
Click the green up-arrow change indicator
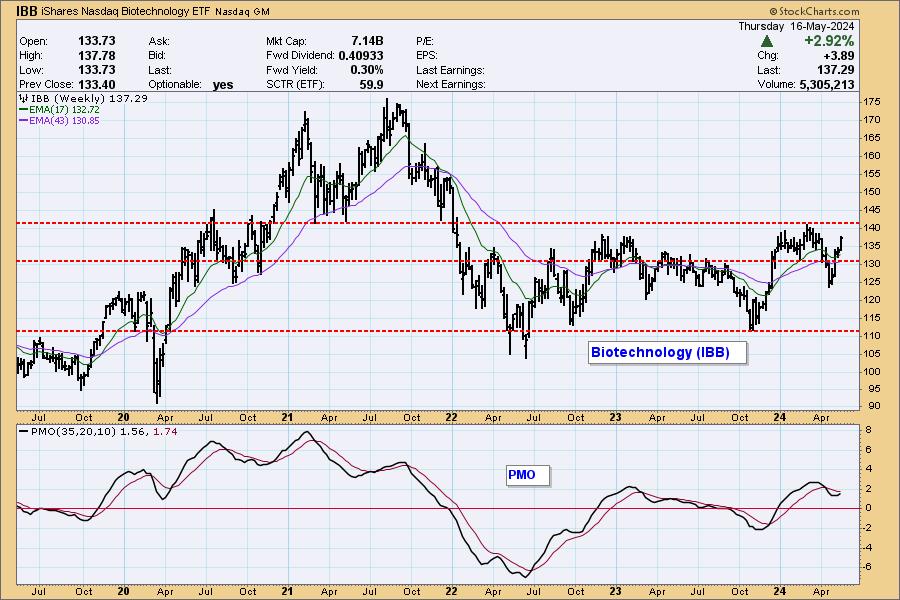[x=766, y=41]
